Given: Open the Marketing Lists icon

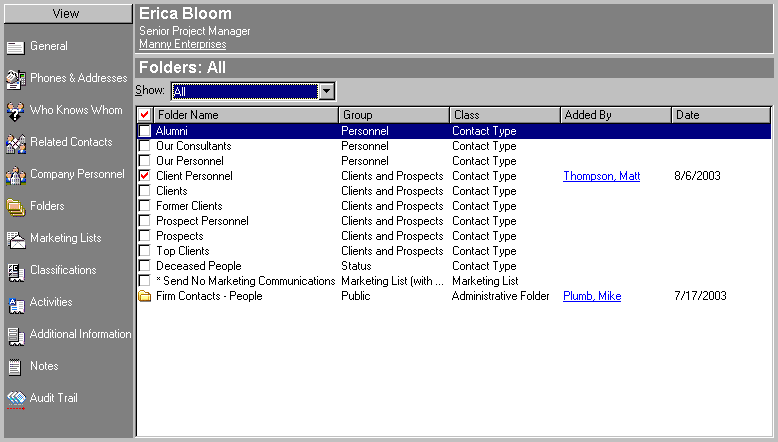Looking at the screenshot, I should click(x=15, y=239).
